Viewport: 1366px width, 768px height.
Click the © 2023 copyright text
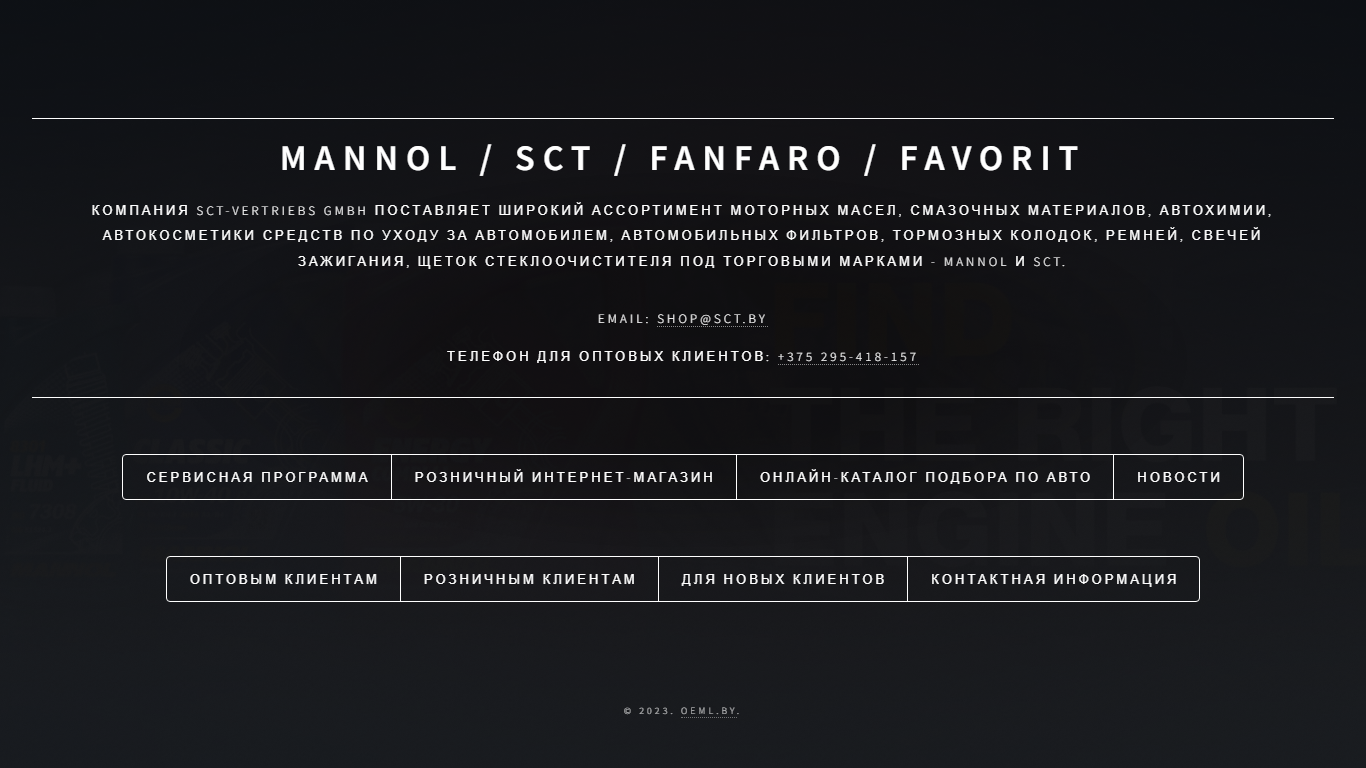pyautogui.click(x=649, y=711)
